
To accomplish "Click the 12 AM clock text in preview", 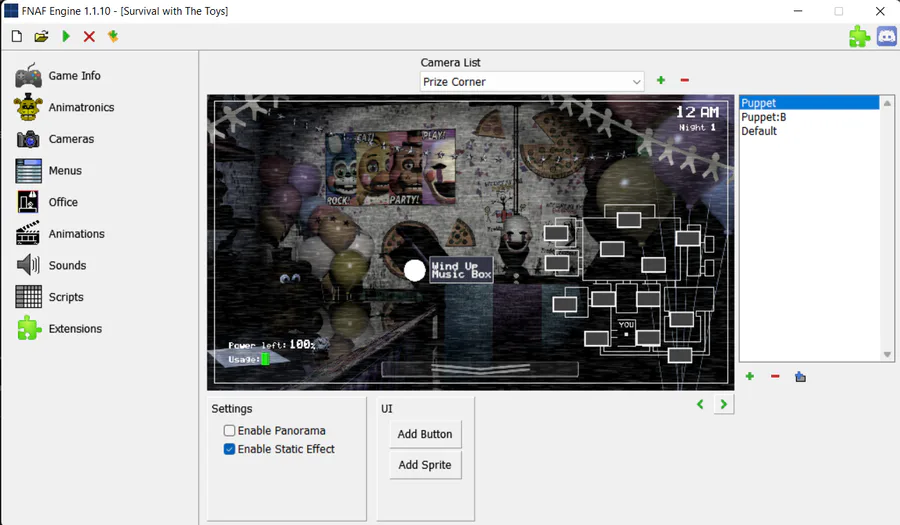I will tap(697, 112).
